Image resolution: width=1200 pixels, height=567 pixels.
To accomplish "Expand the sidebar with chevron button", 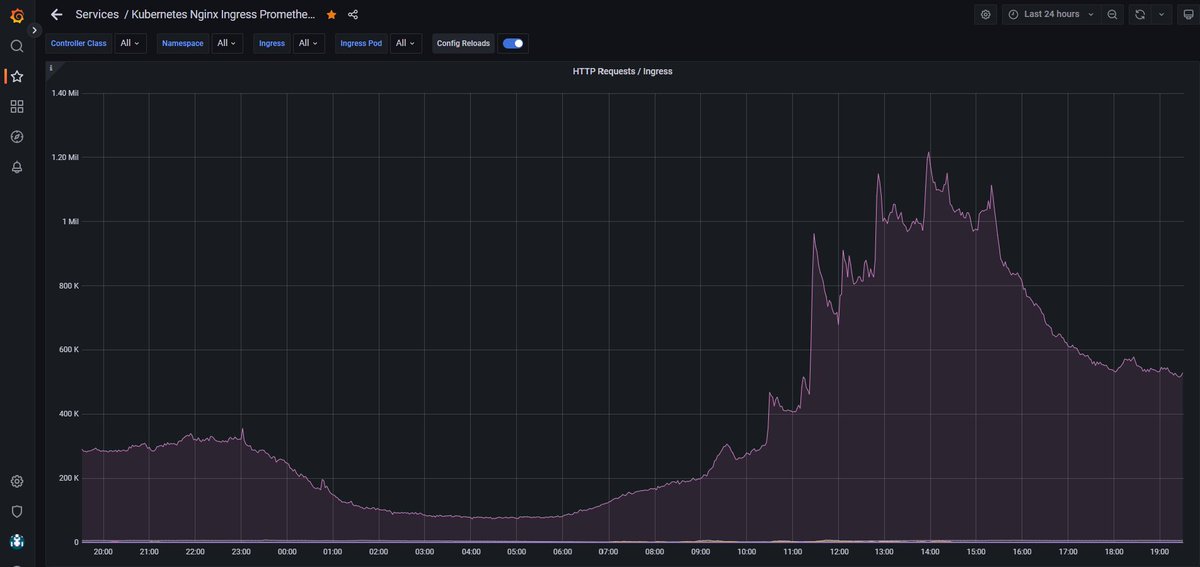I will (x=35, y=31).
